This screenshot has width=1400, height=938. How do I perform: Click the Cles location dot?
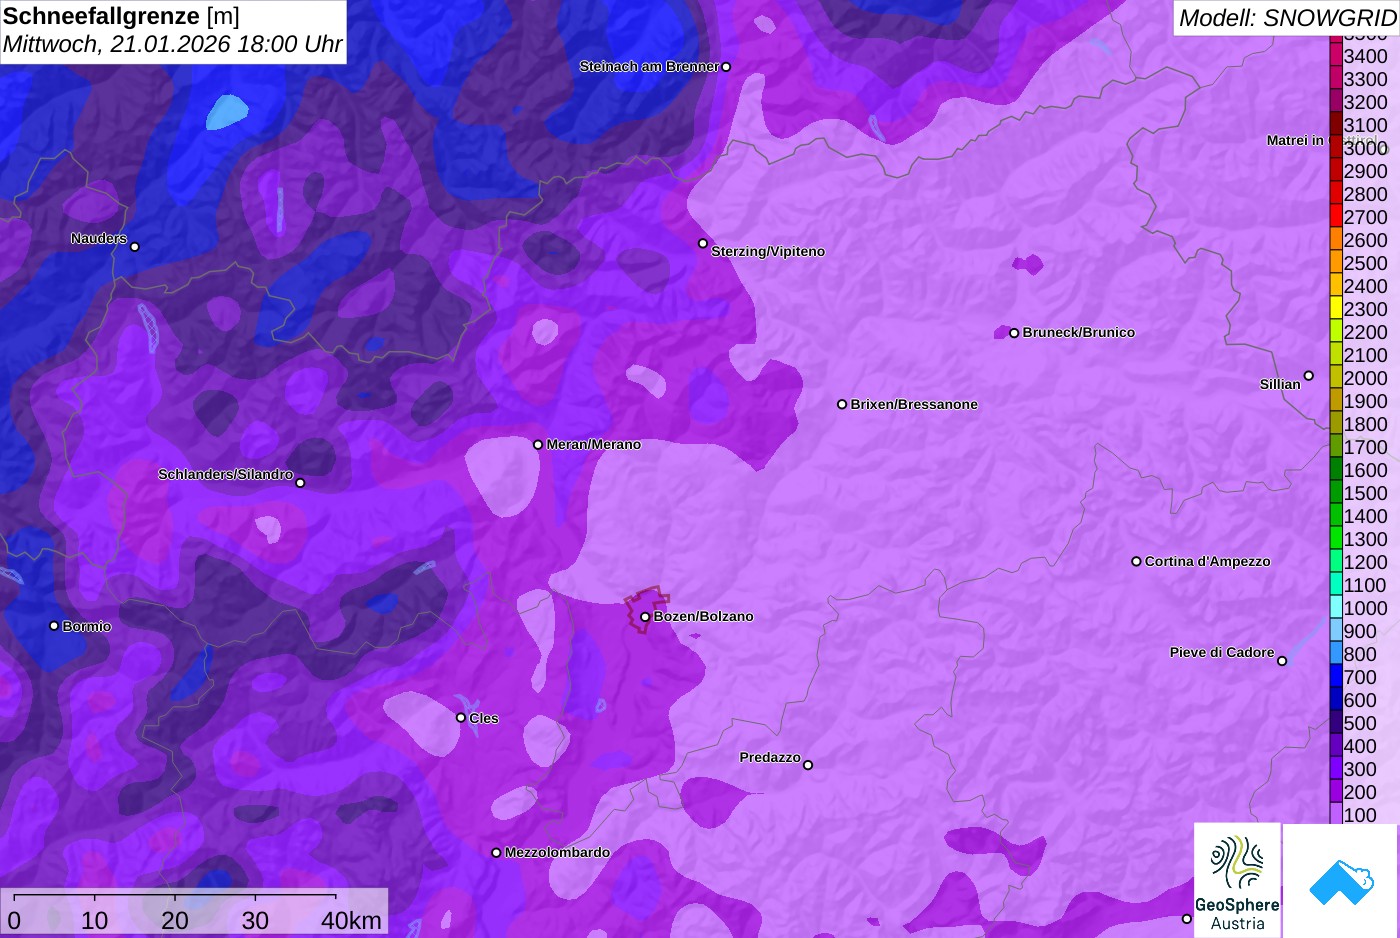tap(461, 718)
